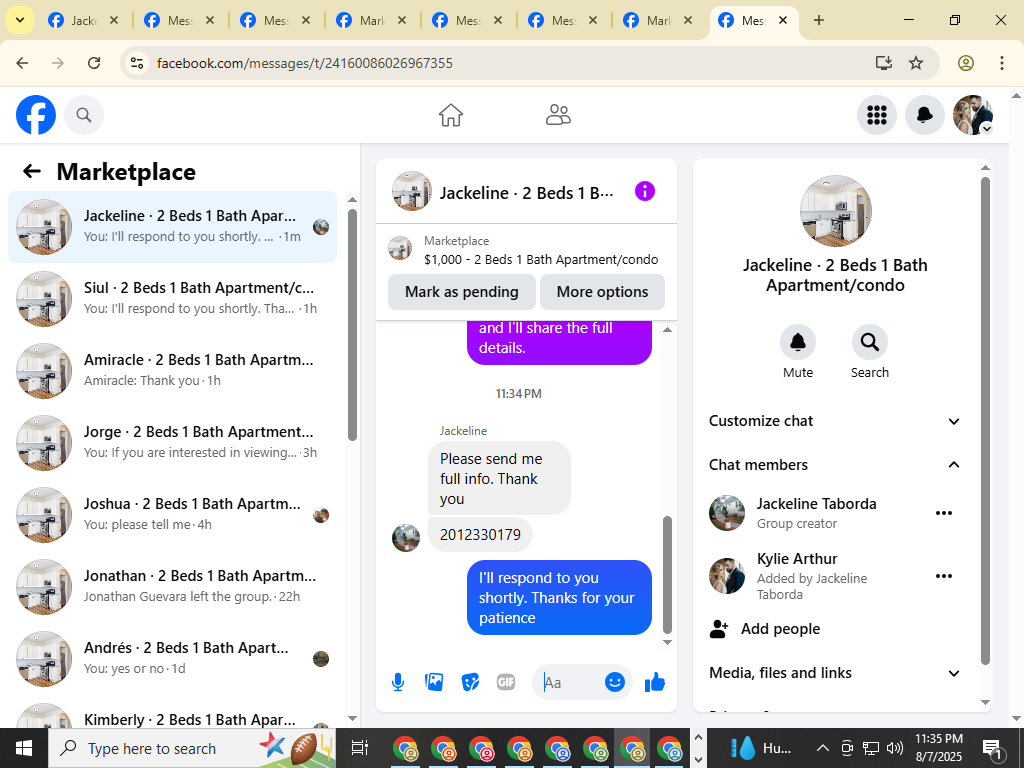Open conversation information purple icon
Viewport: 1024px width, 768px height.
pyautogui.click(x=645, y=191)
